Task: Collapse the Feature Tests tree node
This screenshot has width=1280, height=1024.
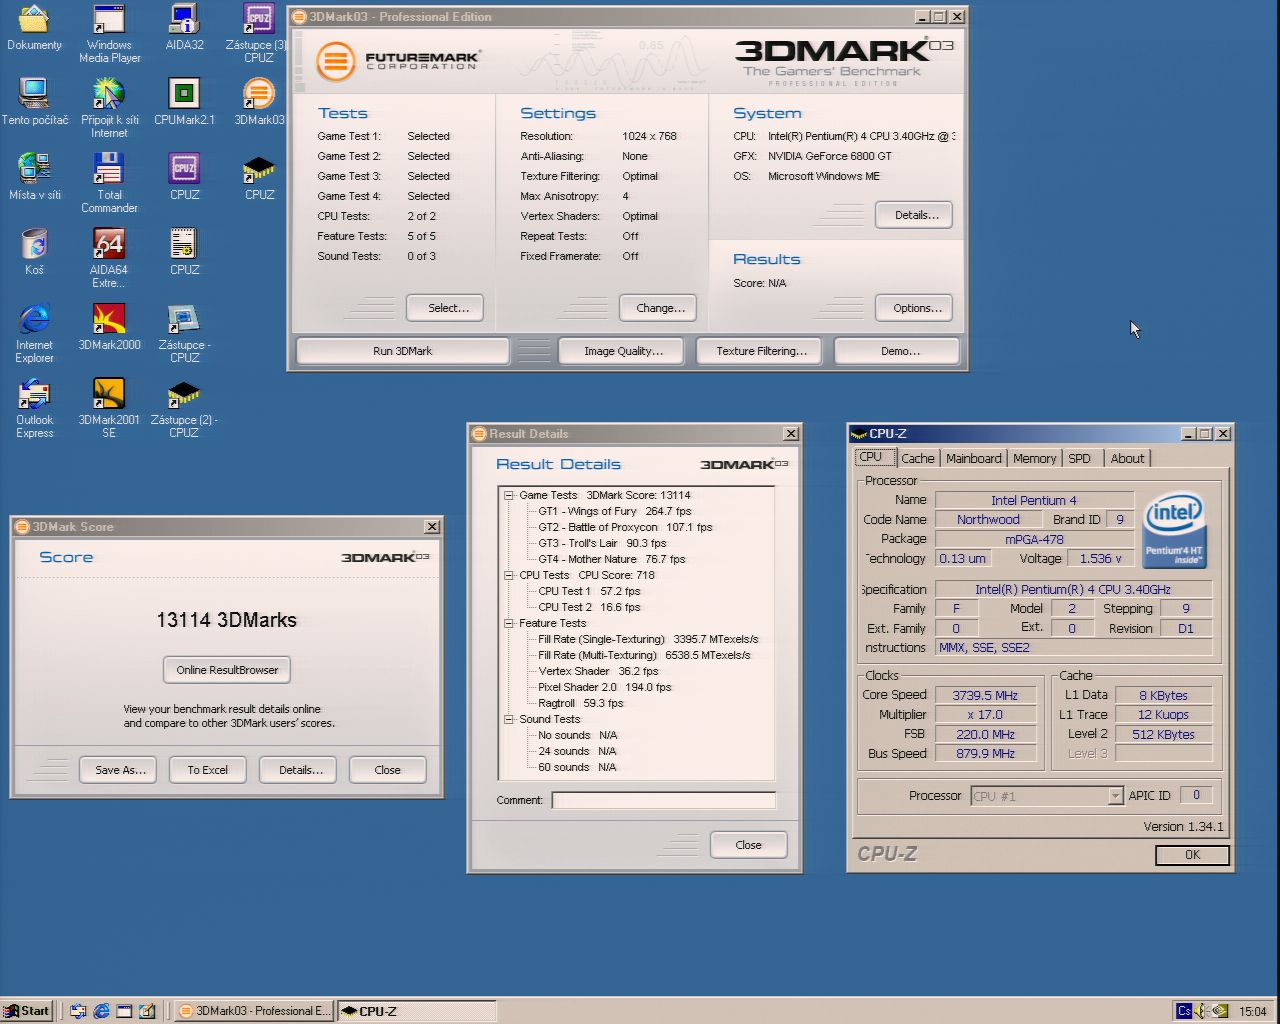Action: (x=509, y=623)
